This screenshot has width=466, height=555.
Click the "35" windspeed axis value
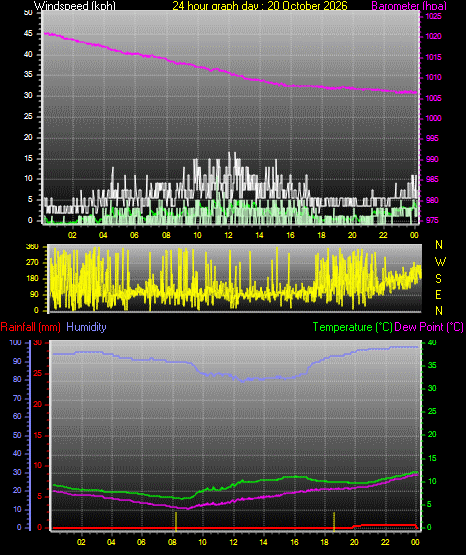click(x=28, y=74)
